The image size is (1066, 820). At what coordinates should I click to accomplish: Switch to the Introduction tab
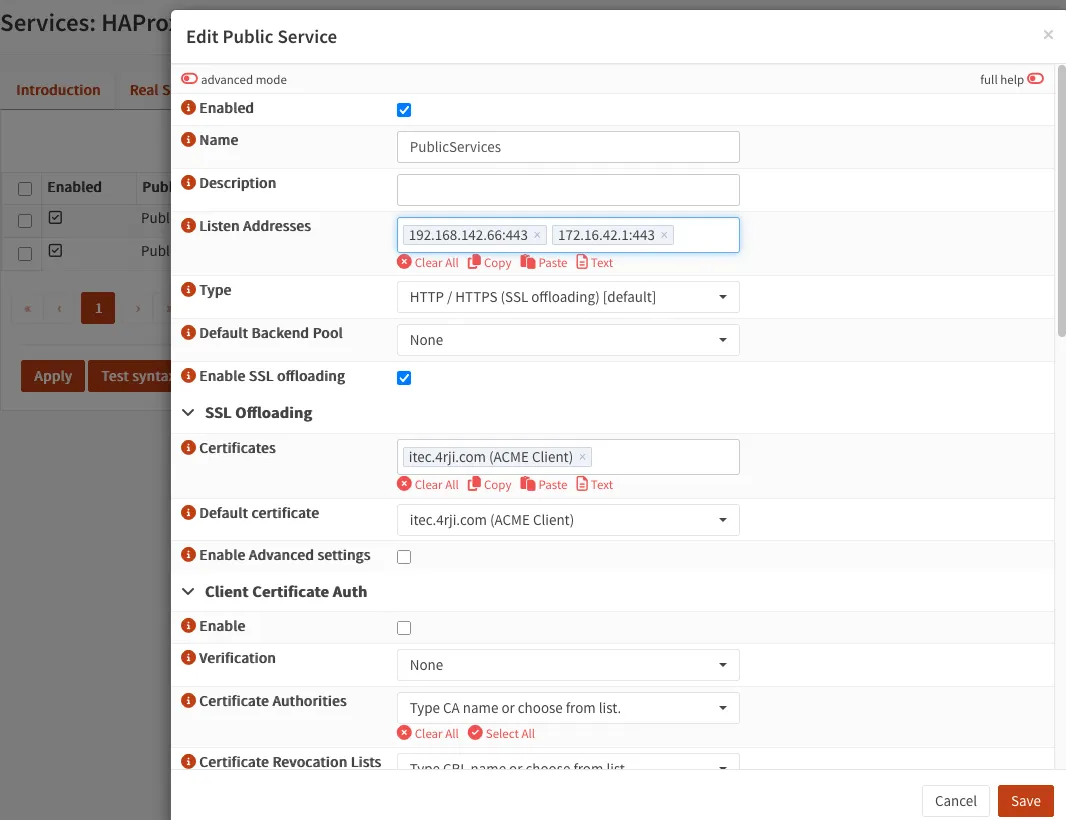pyautogui.click(x=58, y=90)
